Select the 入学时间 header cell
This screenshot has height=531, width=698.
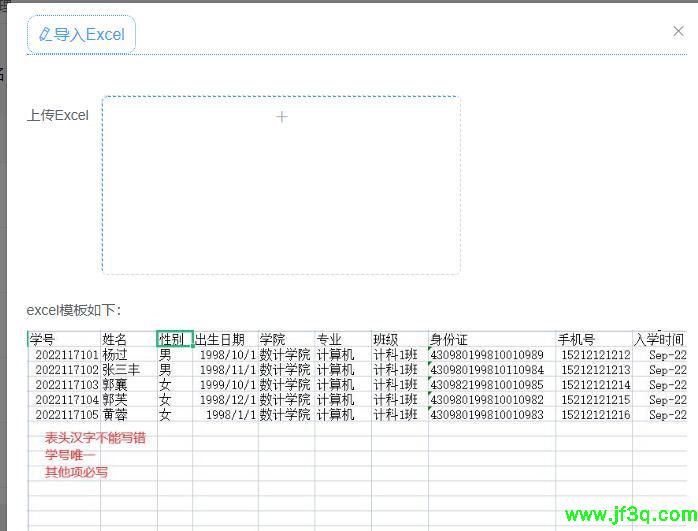659,340
